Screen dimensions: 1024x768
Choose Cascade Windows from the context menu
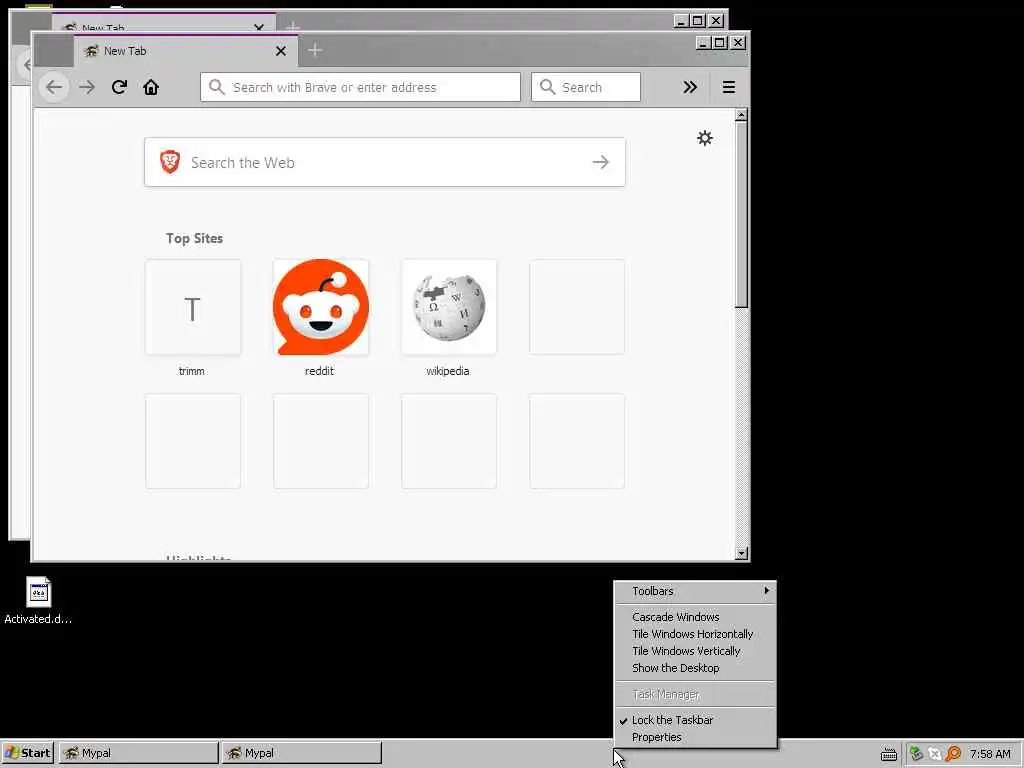pyautogui.click(x=696, y=616)
